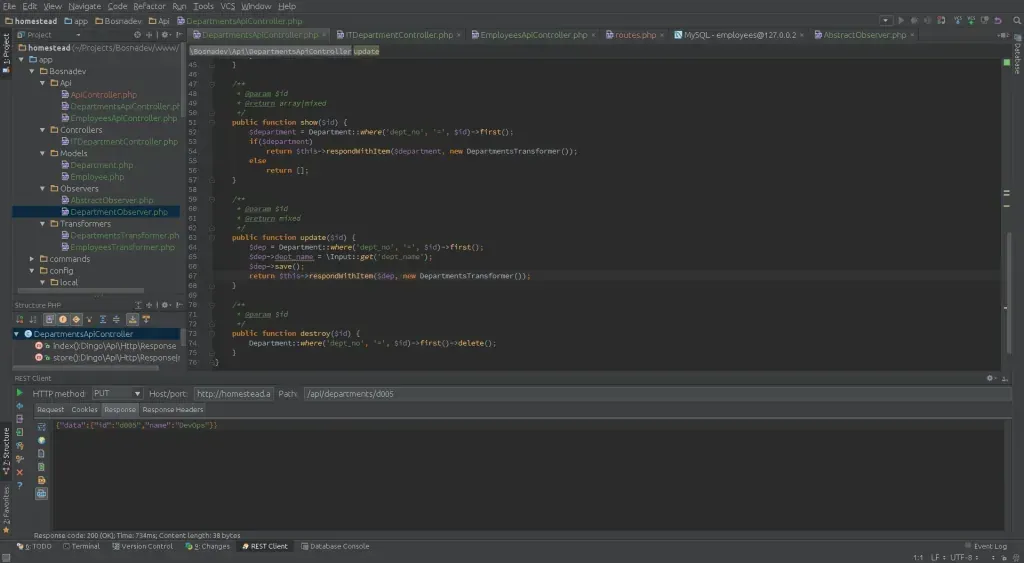Image resolution: width=1024 pixels, height=563 pixels.
Task: Open HTTP method PUT dropdown
Action: (x=117, y=393)
